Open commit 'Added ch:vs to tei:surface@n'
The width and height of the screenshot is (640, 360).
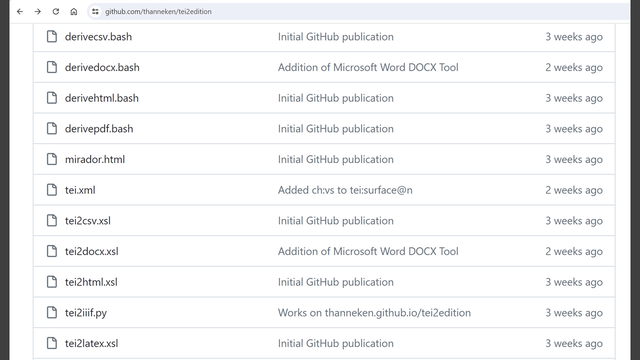pos(345,190)
